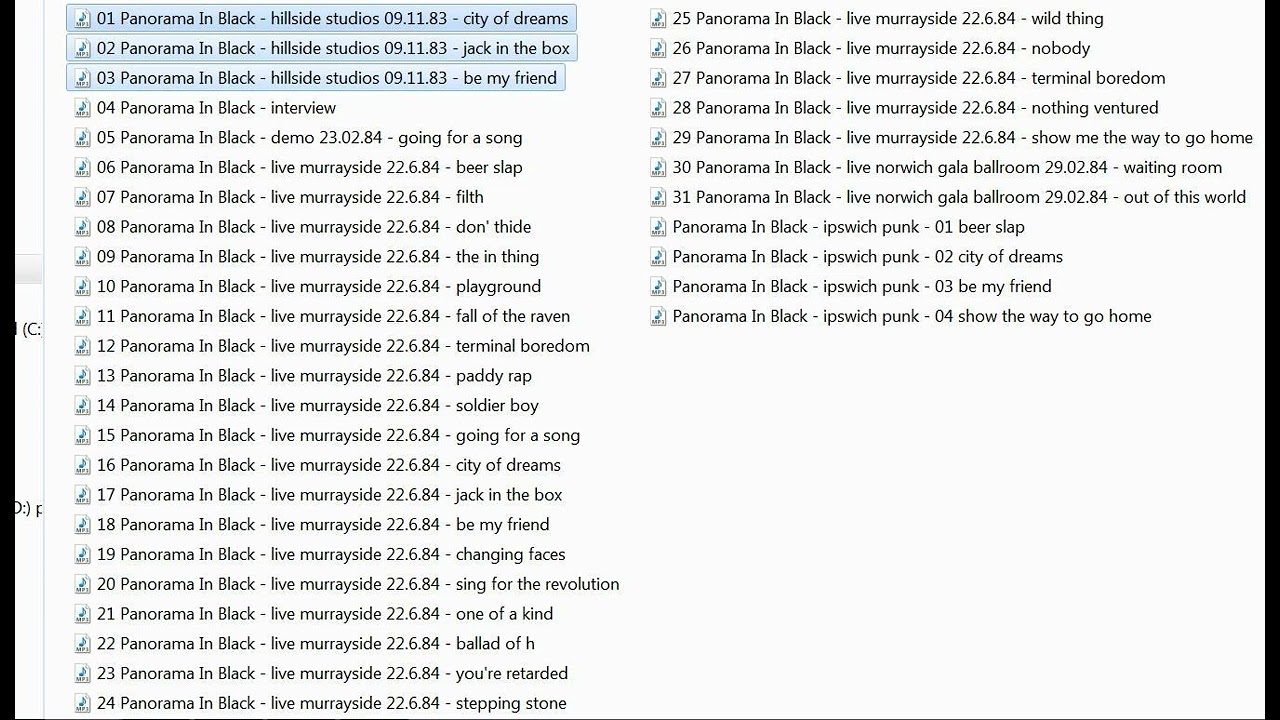Viewport: 1280px width, 720px height.
Task: Choose ipswich punk 02 city of dreams file
Action: click(867, 257)
